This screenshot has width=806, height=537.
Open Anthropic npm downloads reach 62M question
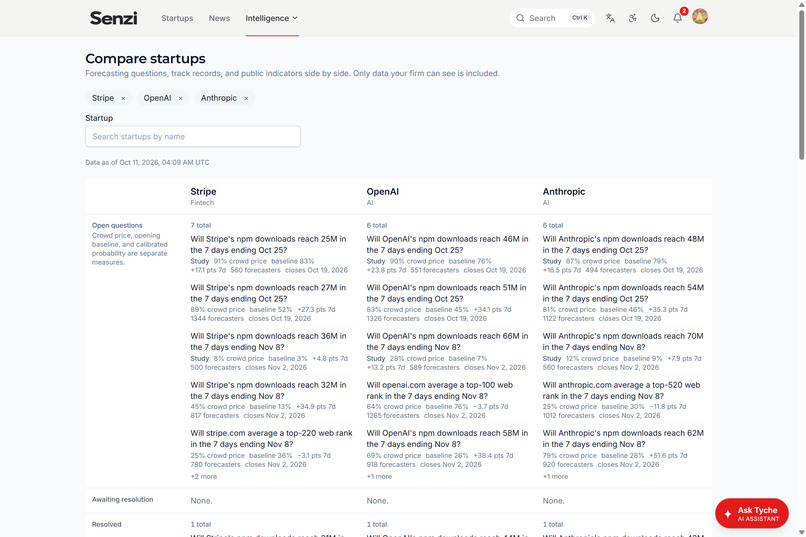pyautogui.click(x=624, y=438)
